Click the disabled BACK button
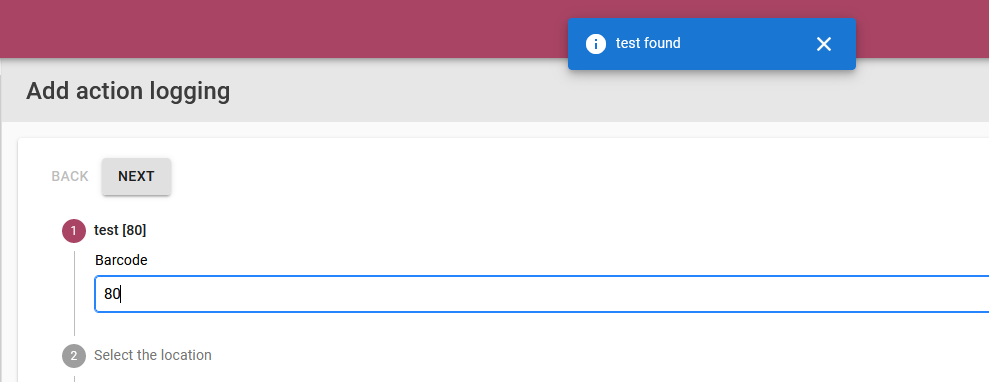Viewport: 989px width, 382px height. pyautogui.click(x=70, y=177)
